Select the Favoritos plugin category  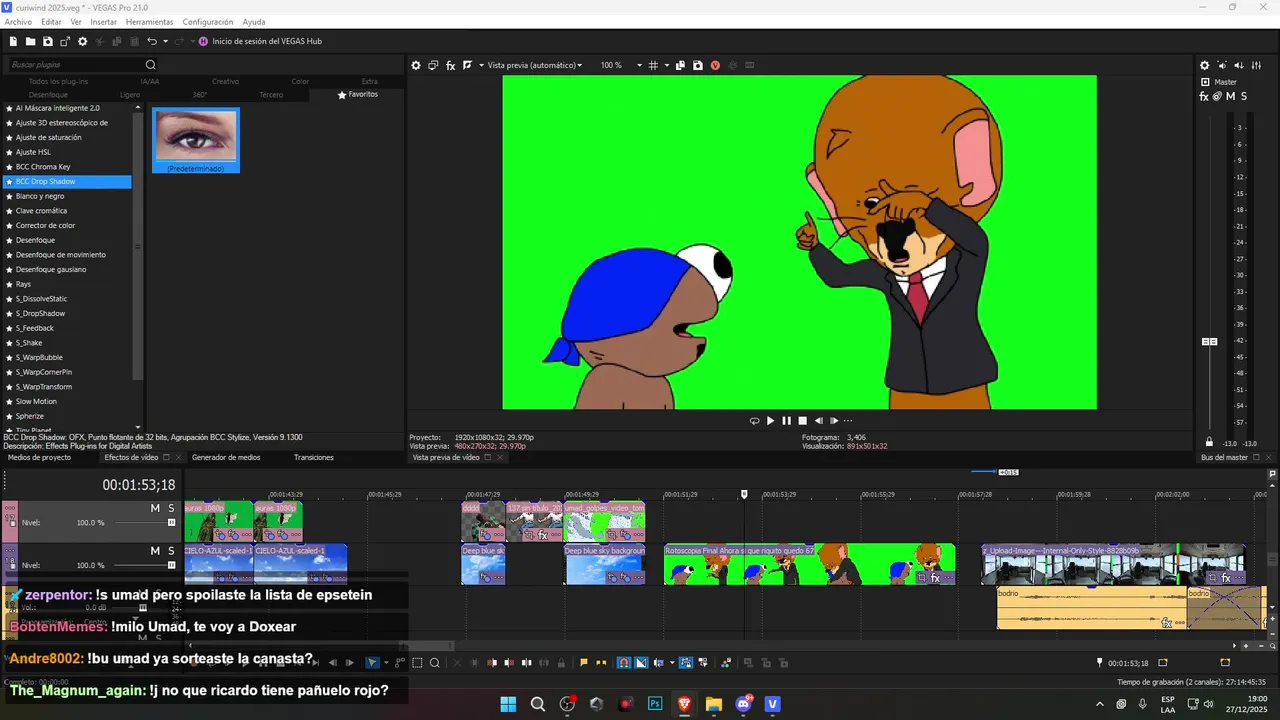(358, 94)
